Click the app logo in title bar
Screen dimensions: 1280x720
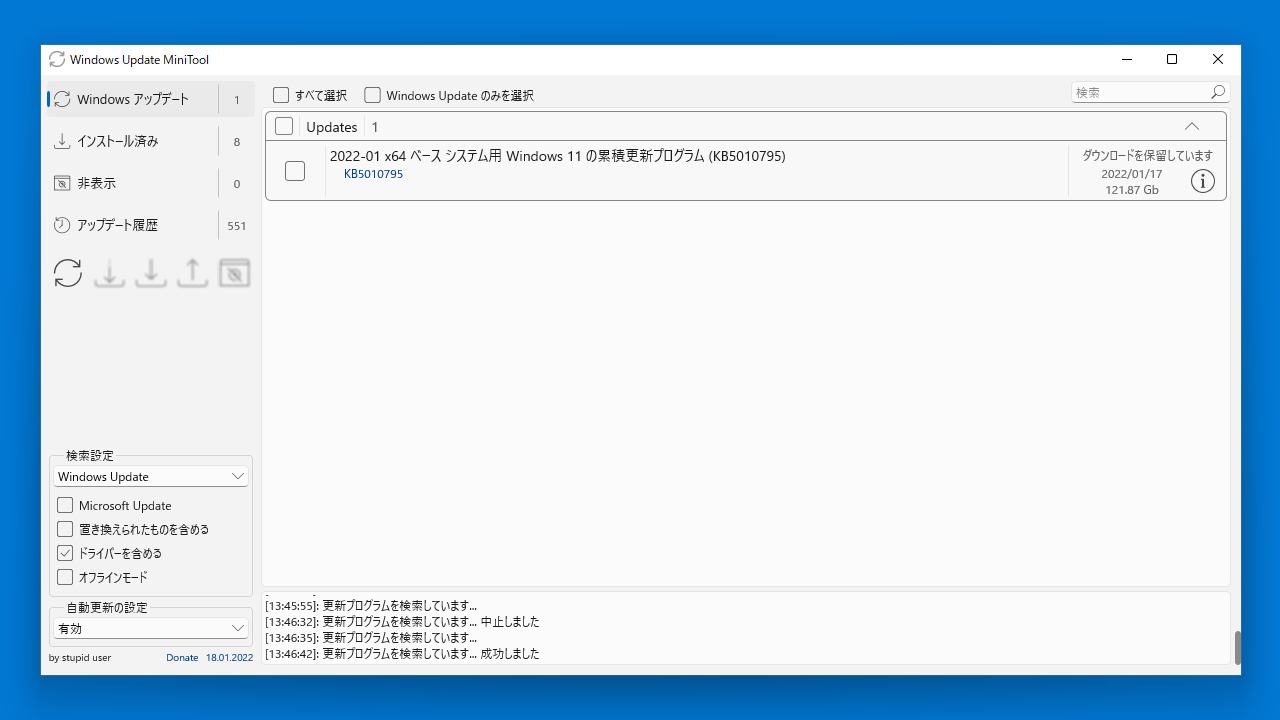pyautogui.click(x=57, y=59)
